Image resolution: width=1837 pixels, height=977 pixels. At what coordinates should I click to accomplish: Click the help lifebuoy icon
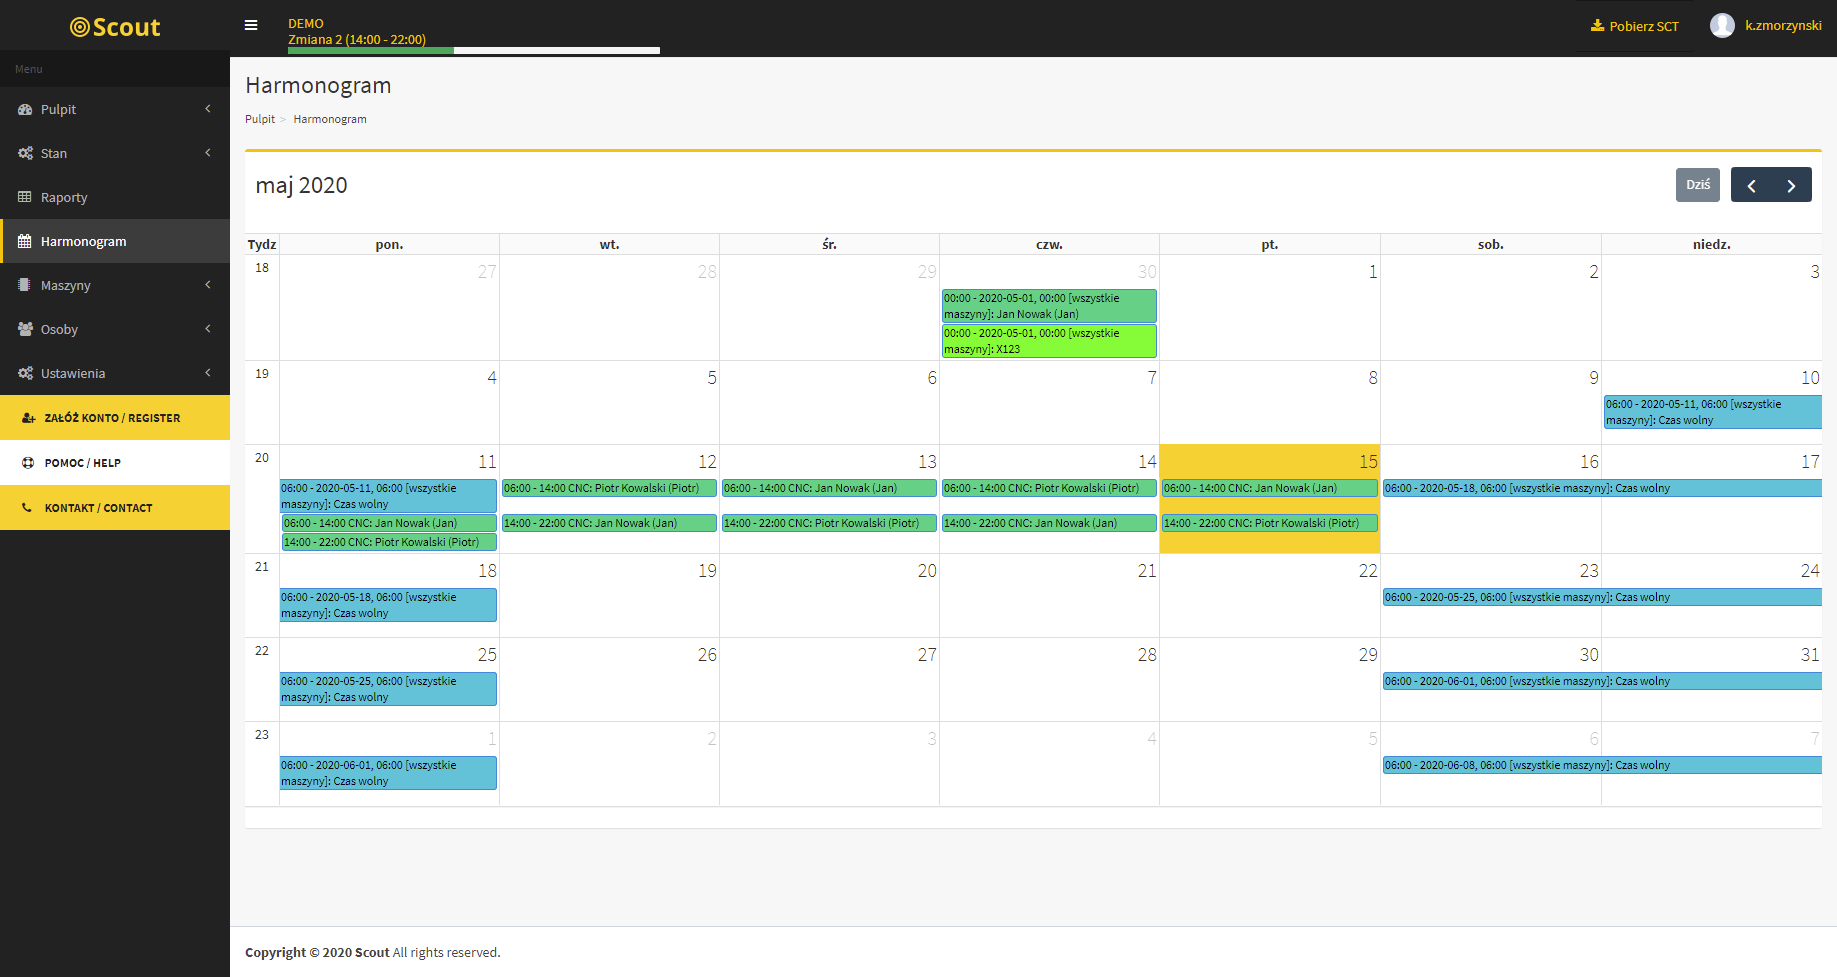pos(28,463)
